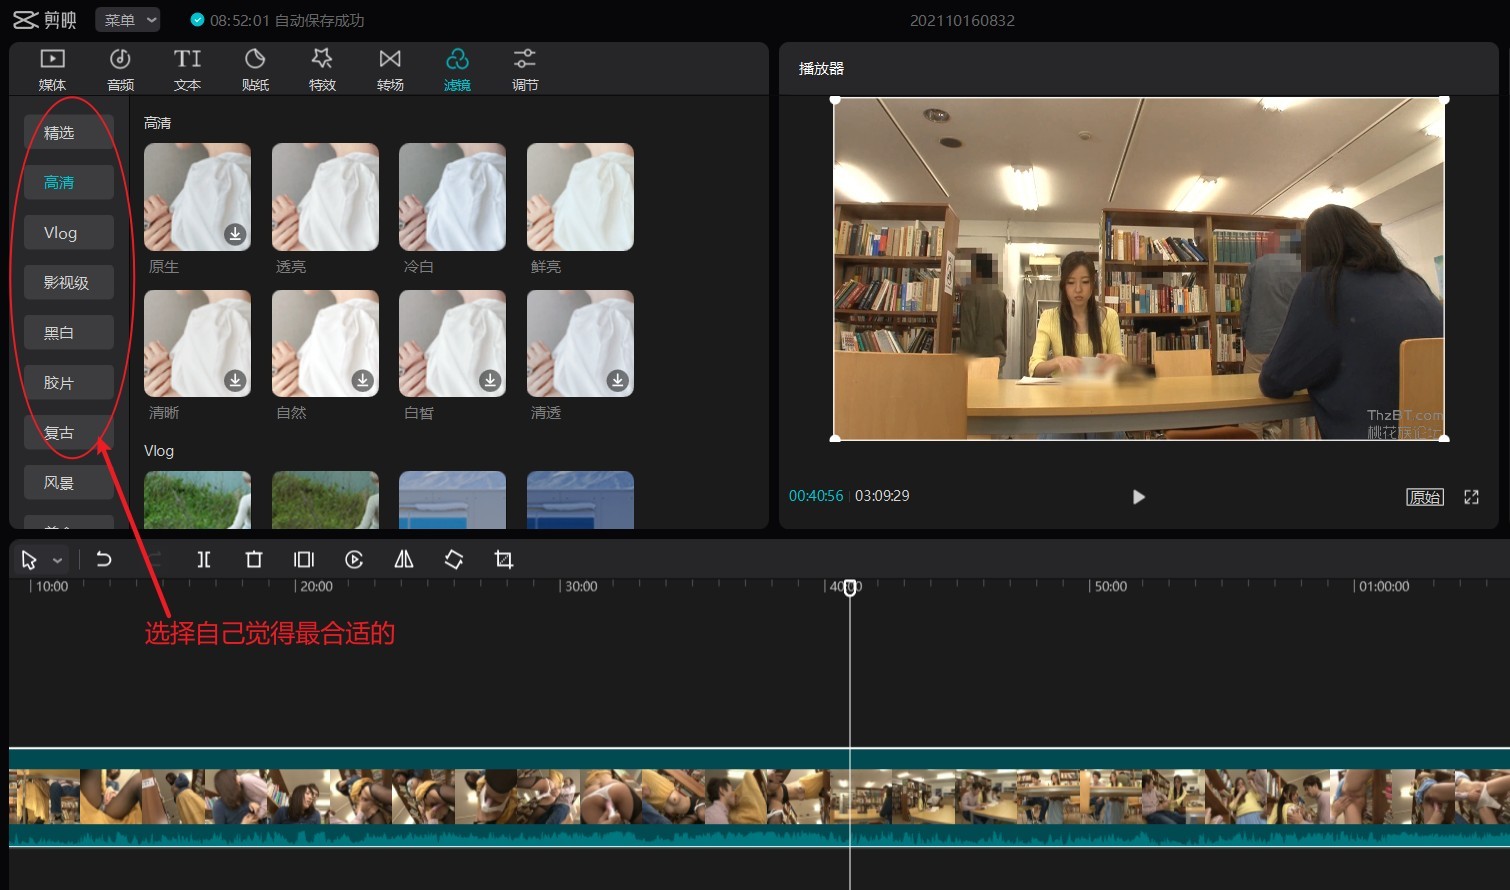Image resolution: width=1510 pixels, height=890 pixels.
Task: Download the 原生 filter
Action: click(235, 234)
